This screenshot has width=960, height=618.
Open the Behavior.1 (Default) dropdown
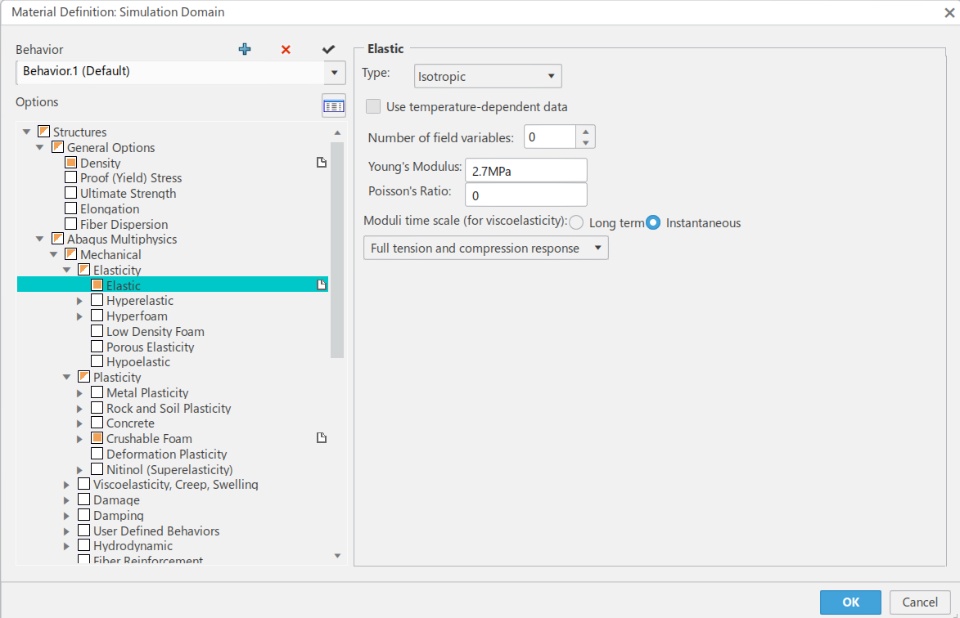334,72
